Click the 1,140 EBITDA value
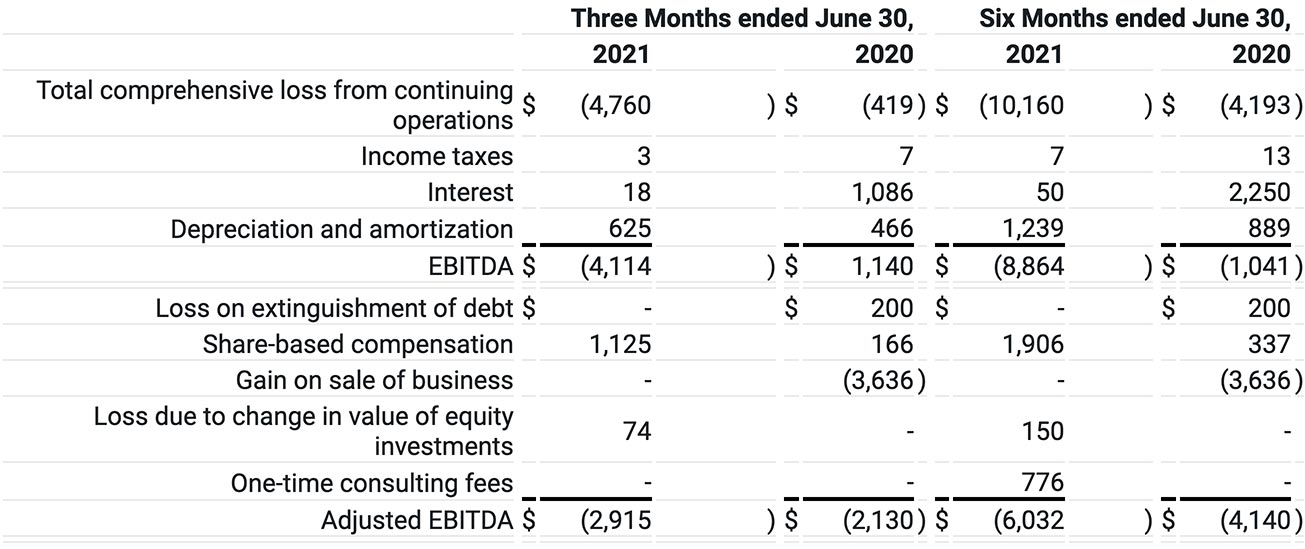 click(878, 266)
